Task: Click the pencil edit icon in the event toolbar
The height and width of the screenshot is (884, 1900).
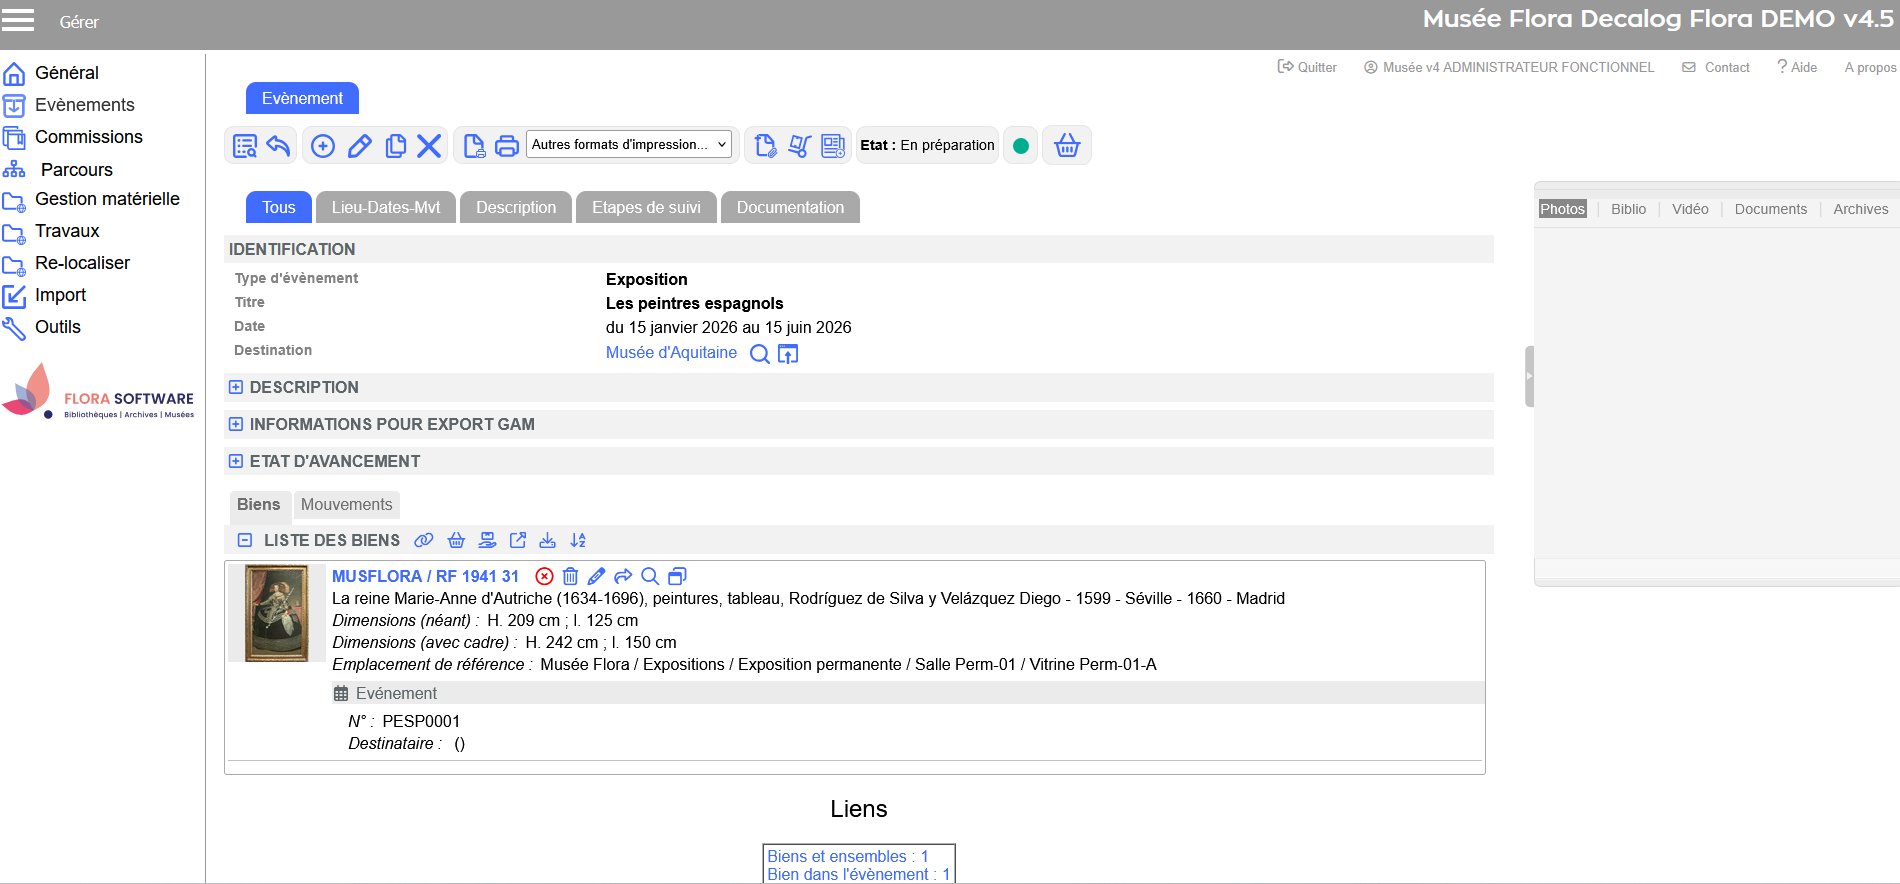Action: pyautogui.click(x=360, y=146)
